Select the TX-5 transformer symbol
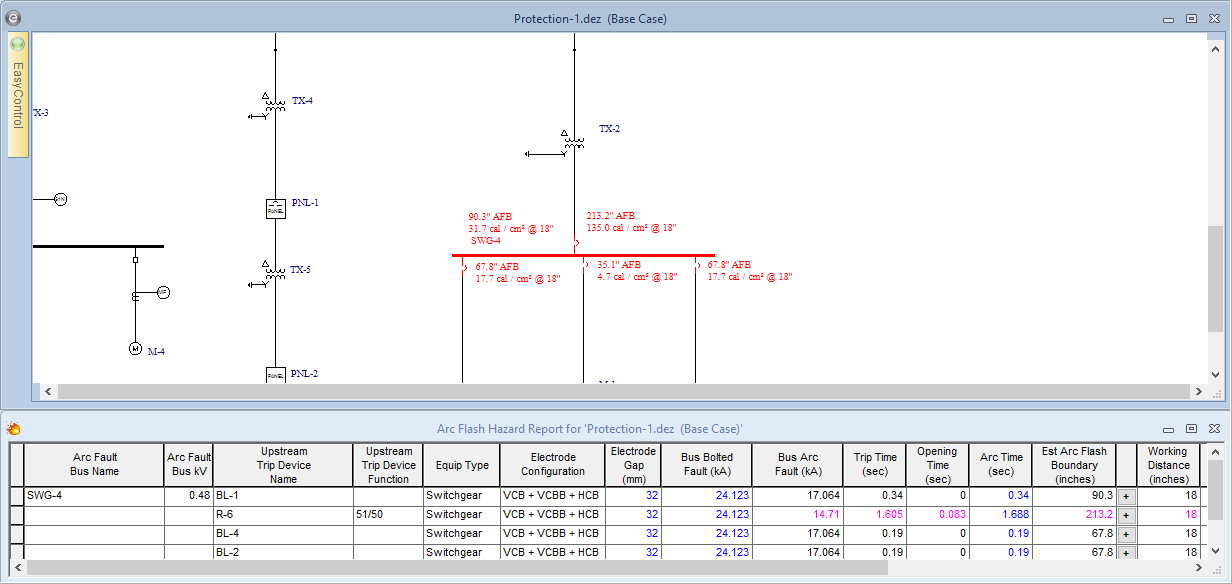The height and width of the screenshot is (584, 1232). tap(275, 273)
